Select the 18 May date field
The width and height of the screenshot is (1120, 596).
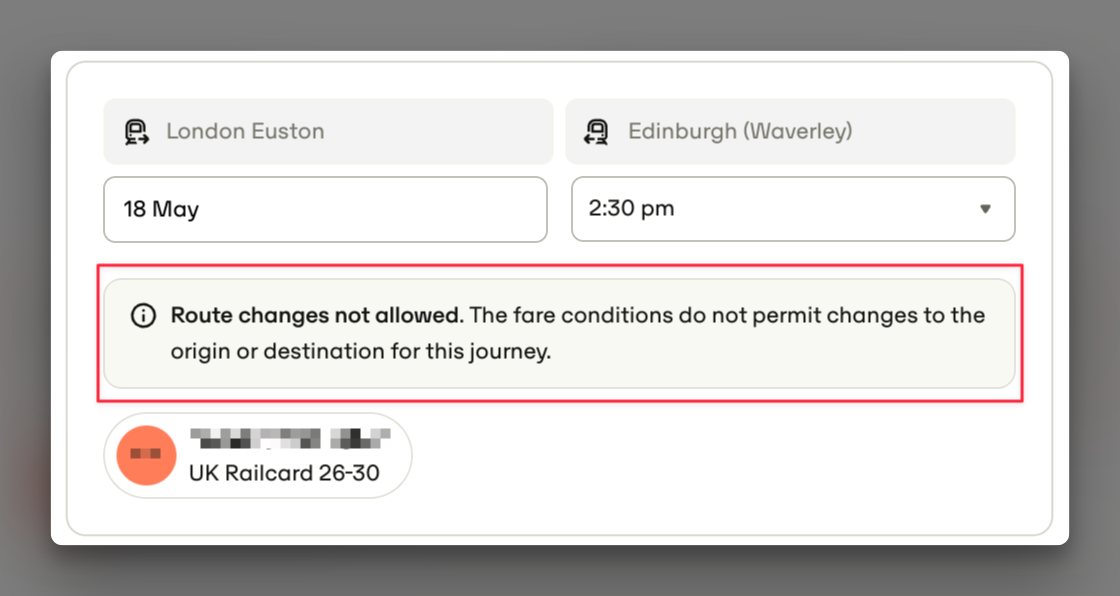tap(326, 209)
